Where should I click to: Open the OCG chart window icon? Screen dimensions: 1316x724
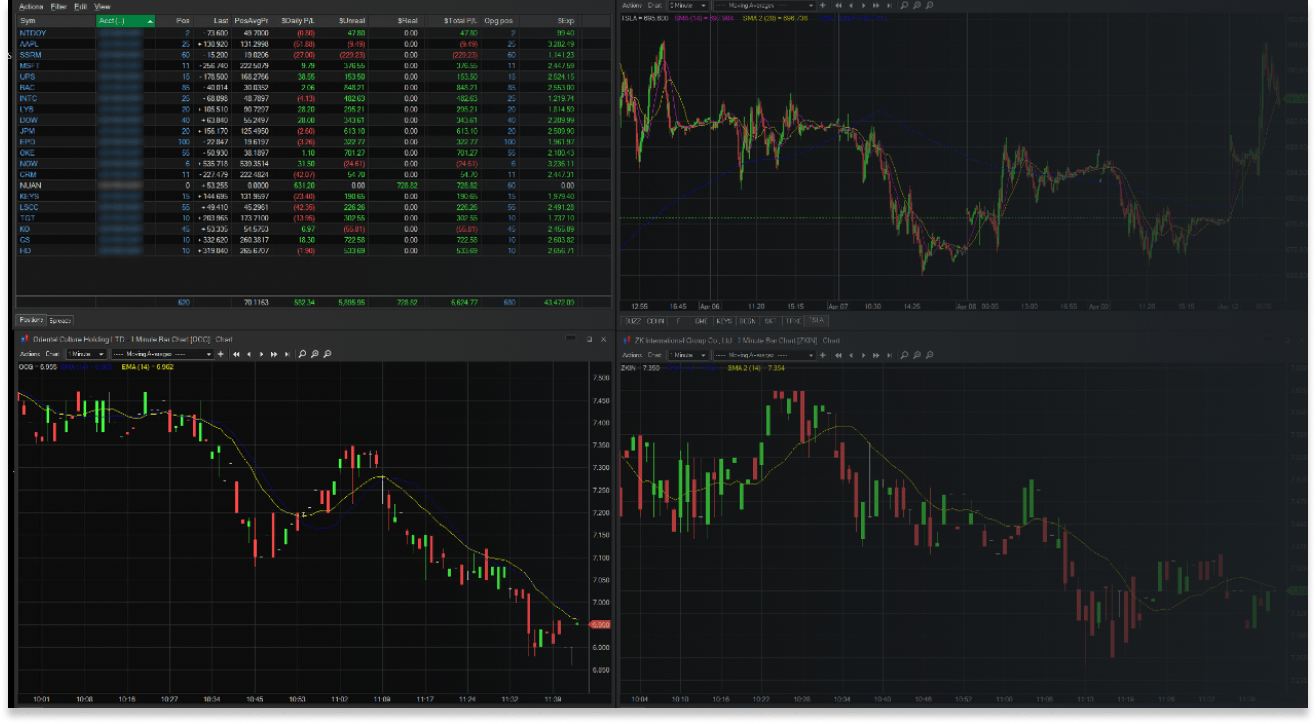24,340
